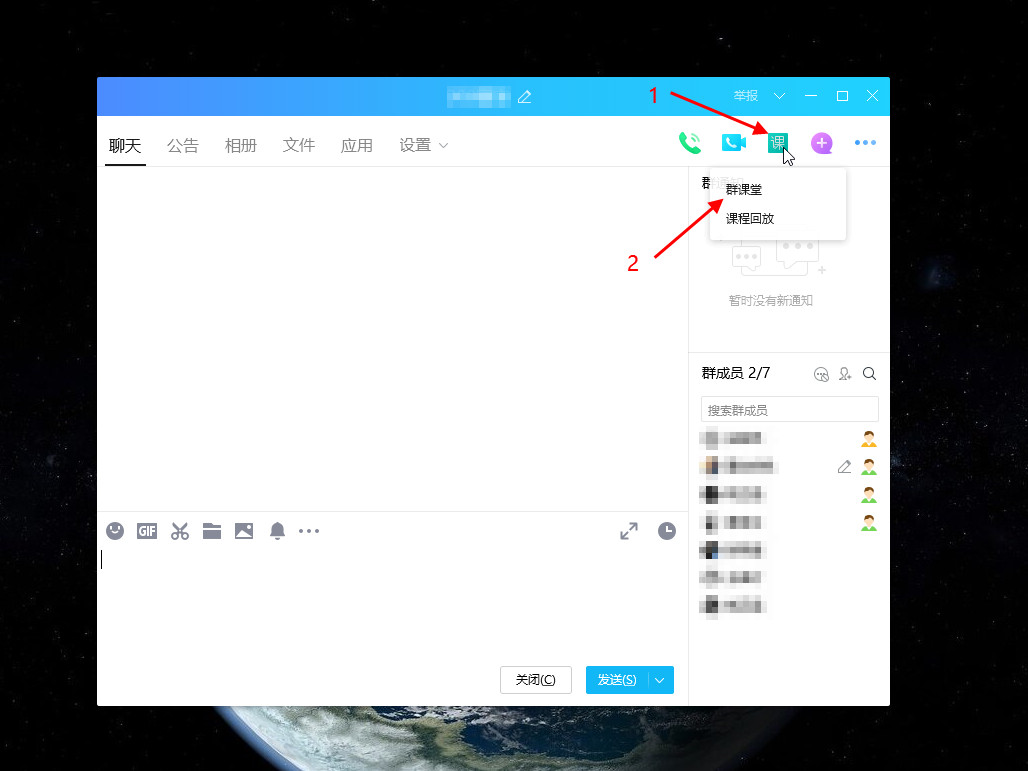Switch to the 公告 tab
The image size is (1028, 771).
pyautogui.click(x=183, y=145)
